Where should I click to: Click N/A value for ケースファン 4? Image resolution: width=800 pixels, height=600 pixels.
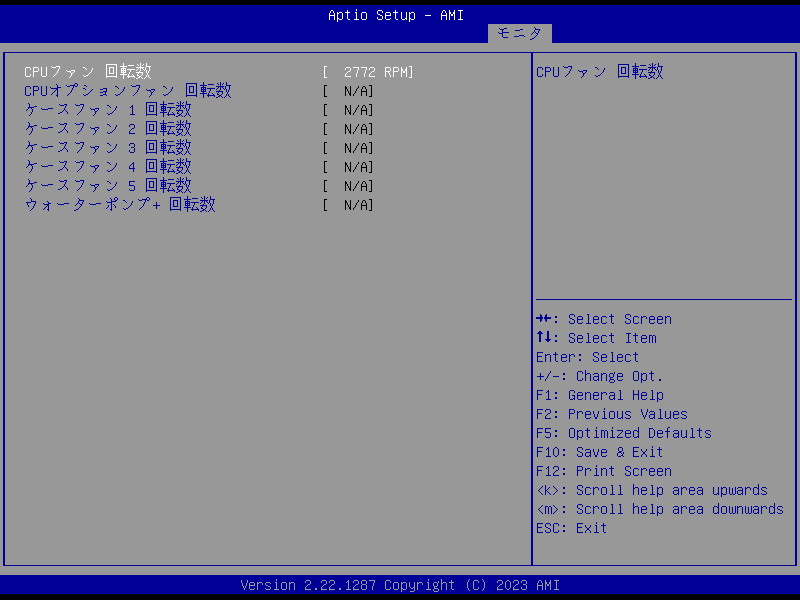coord(348,167)
